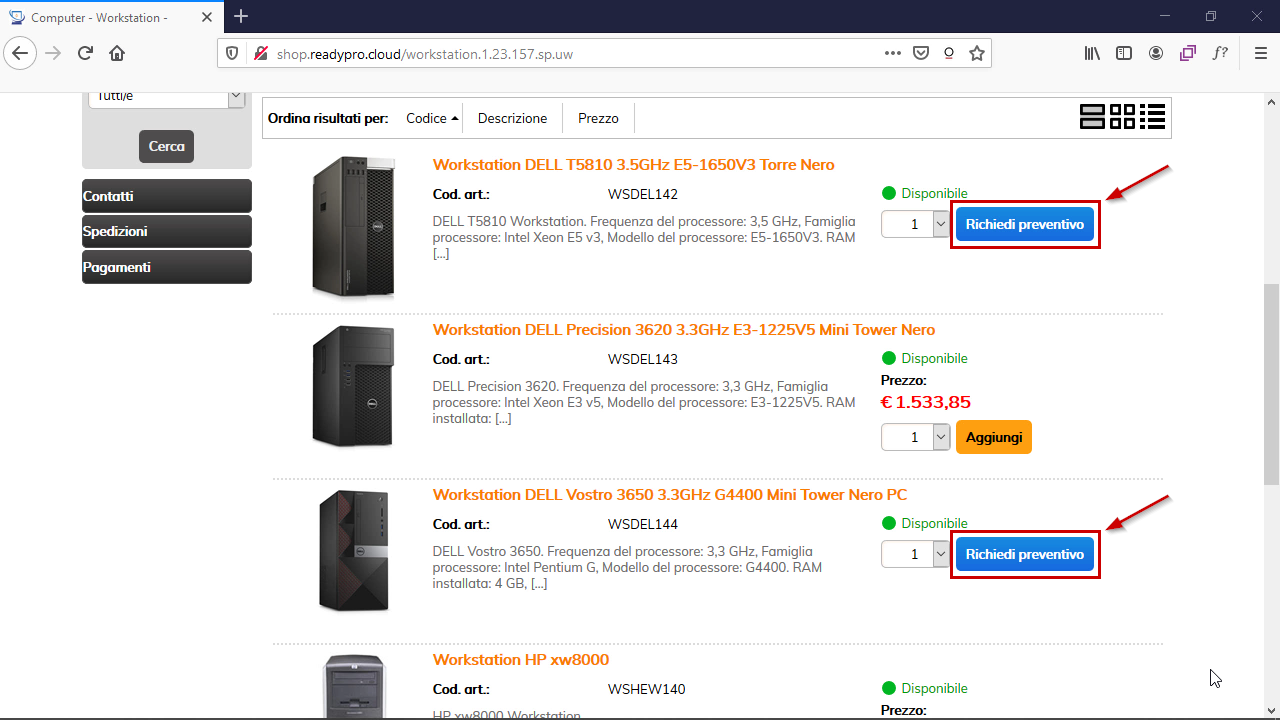Bookmark this page with star icon
Image resolution: width=1280 pixels, height=720 pixels.
click(x=977, y=53)
